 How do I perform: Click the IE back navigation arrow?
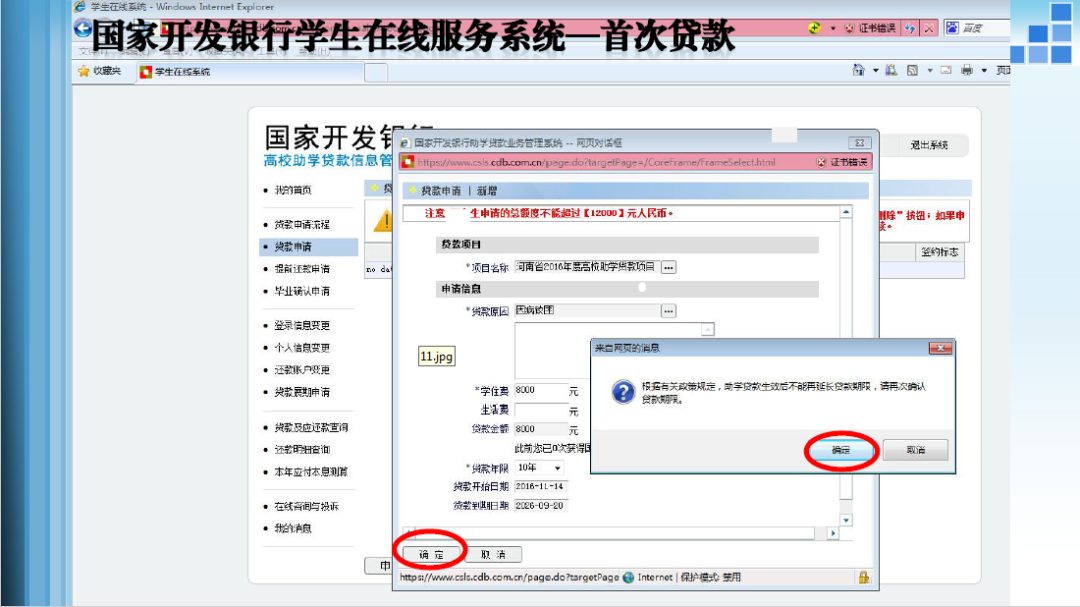pos(83,29)
